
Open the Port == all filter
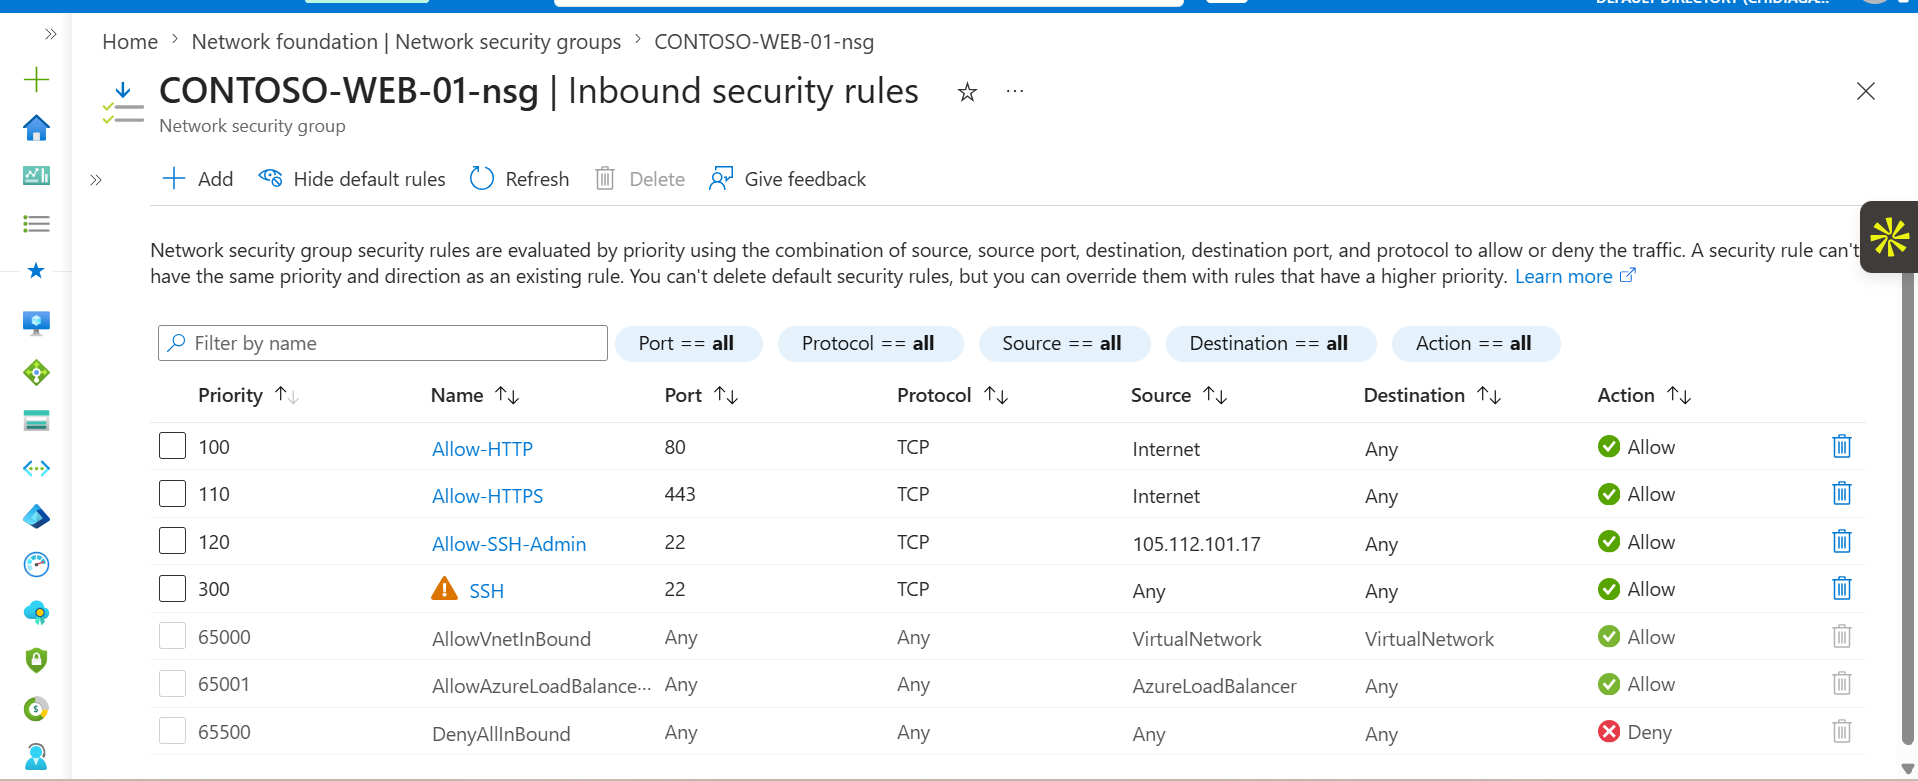click(x=688, y=343)
